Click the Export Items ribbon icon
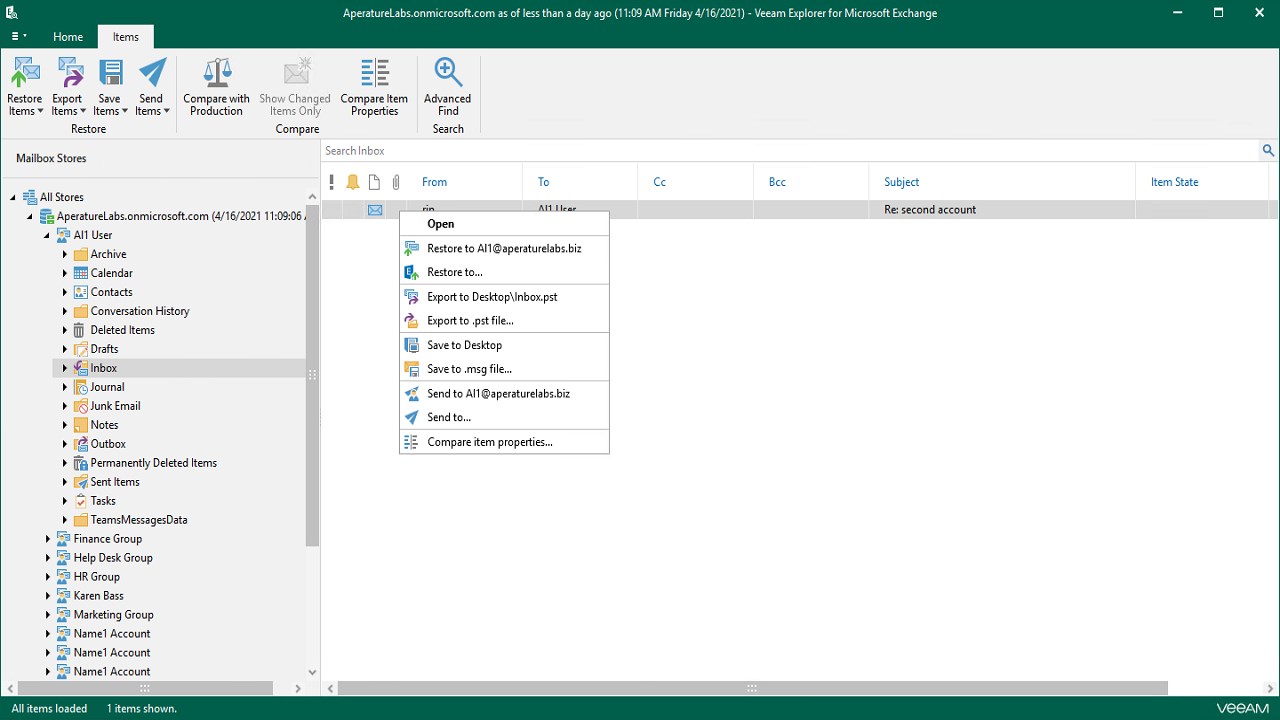The image size is (1280, 720). (x=68, y=74)
